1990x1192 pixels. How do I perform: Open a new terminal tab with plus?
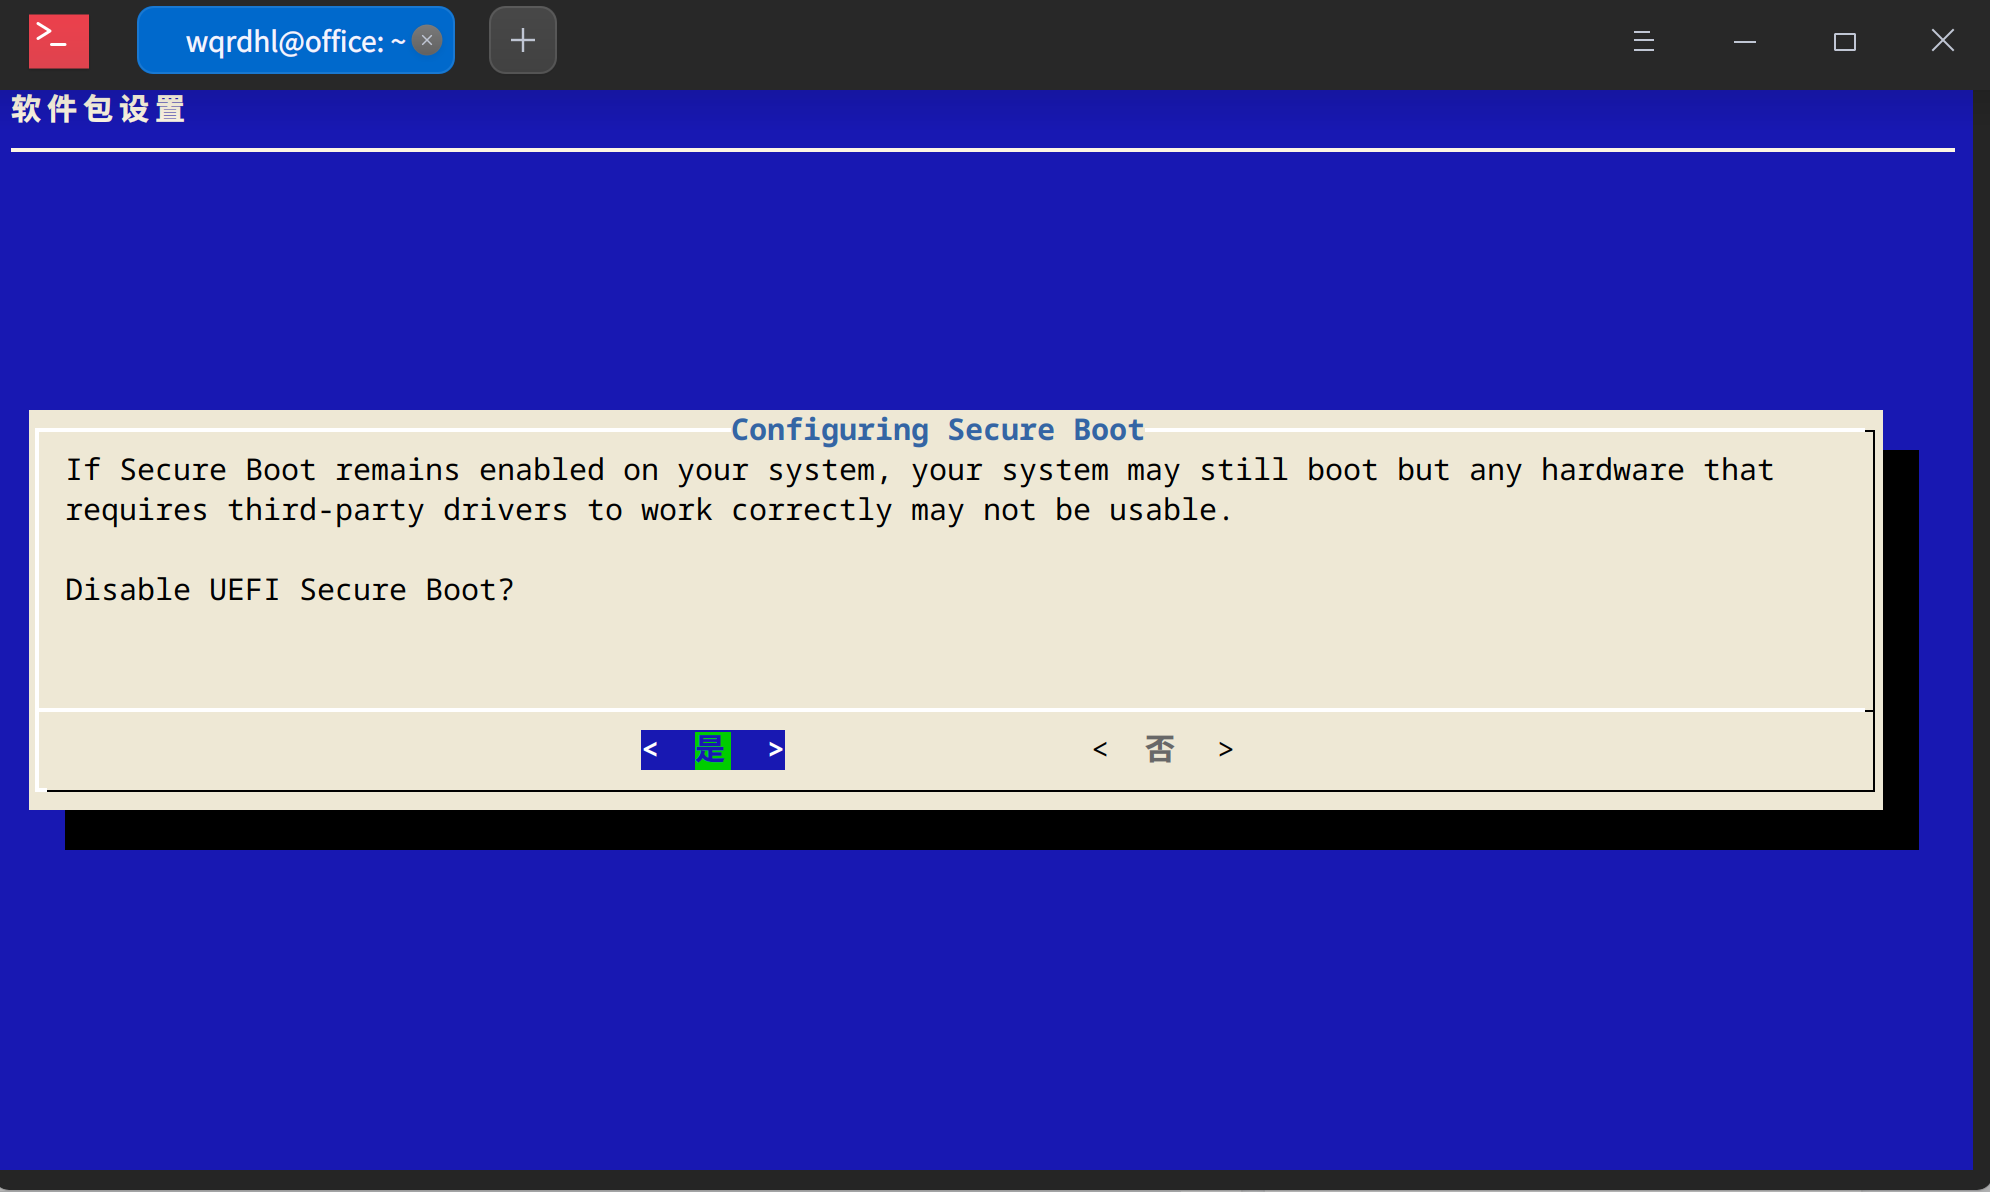click(522, 40)
